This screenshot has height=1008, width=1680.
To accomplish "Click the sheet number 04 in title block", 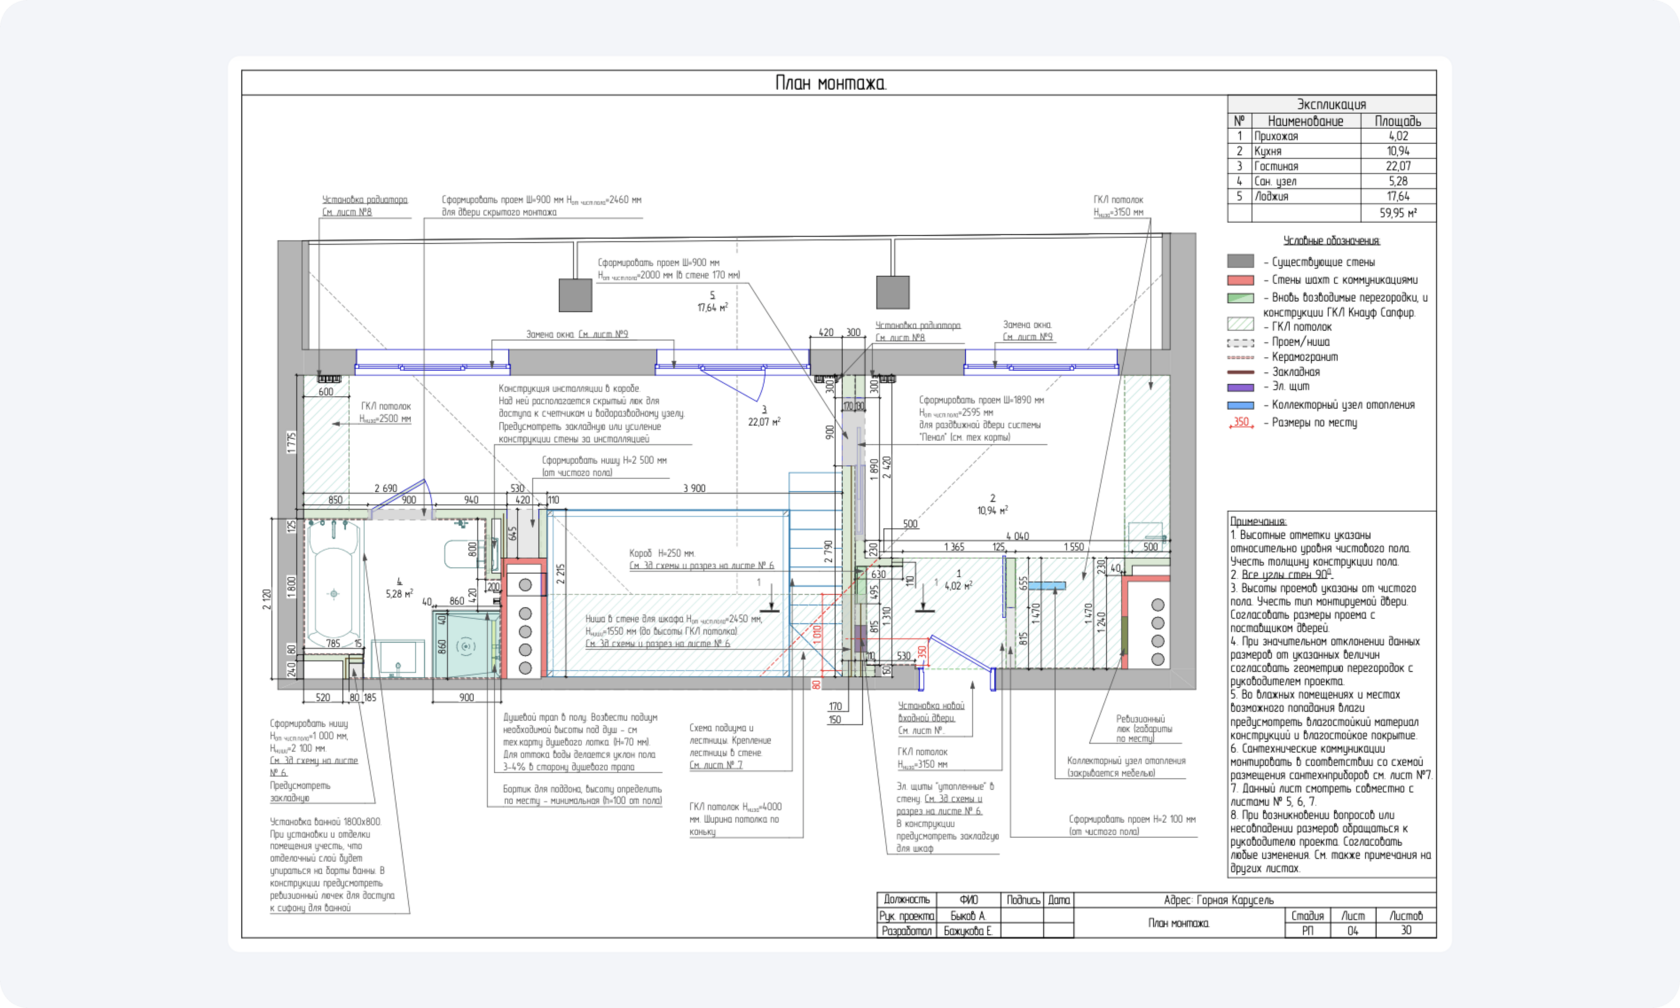I will tap(1352, 931).
